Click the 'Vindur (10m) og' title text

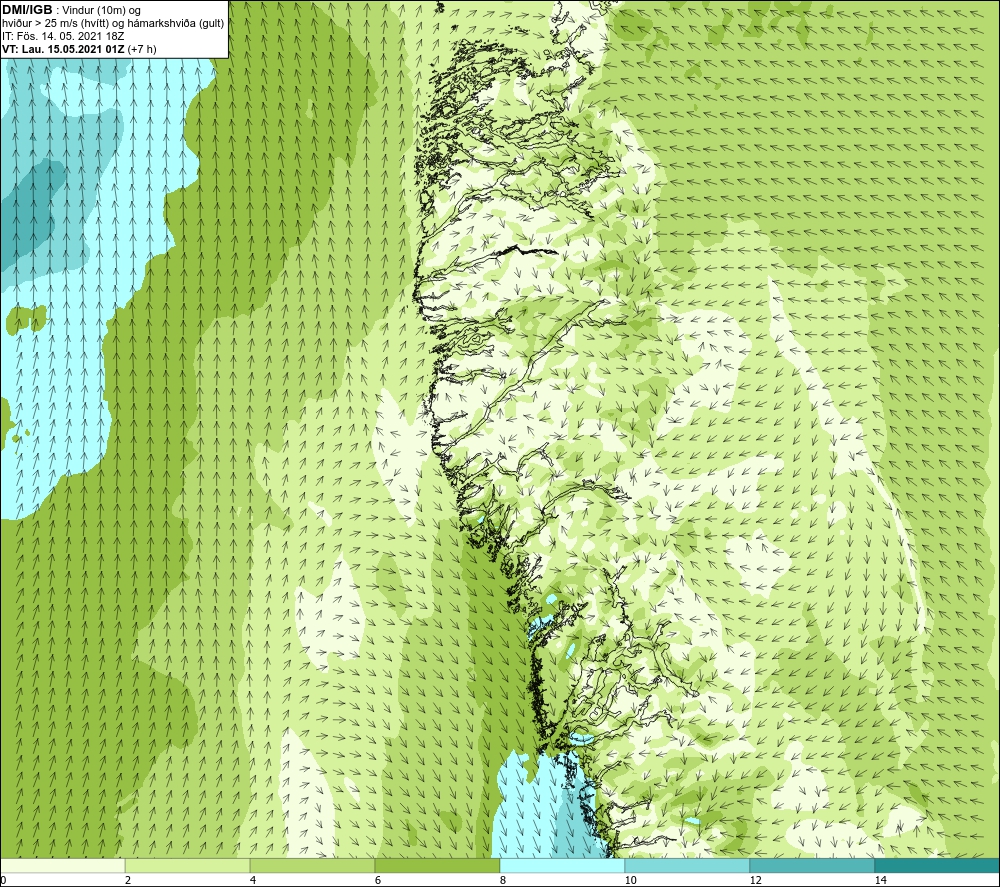pos(102,11)
